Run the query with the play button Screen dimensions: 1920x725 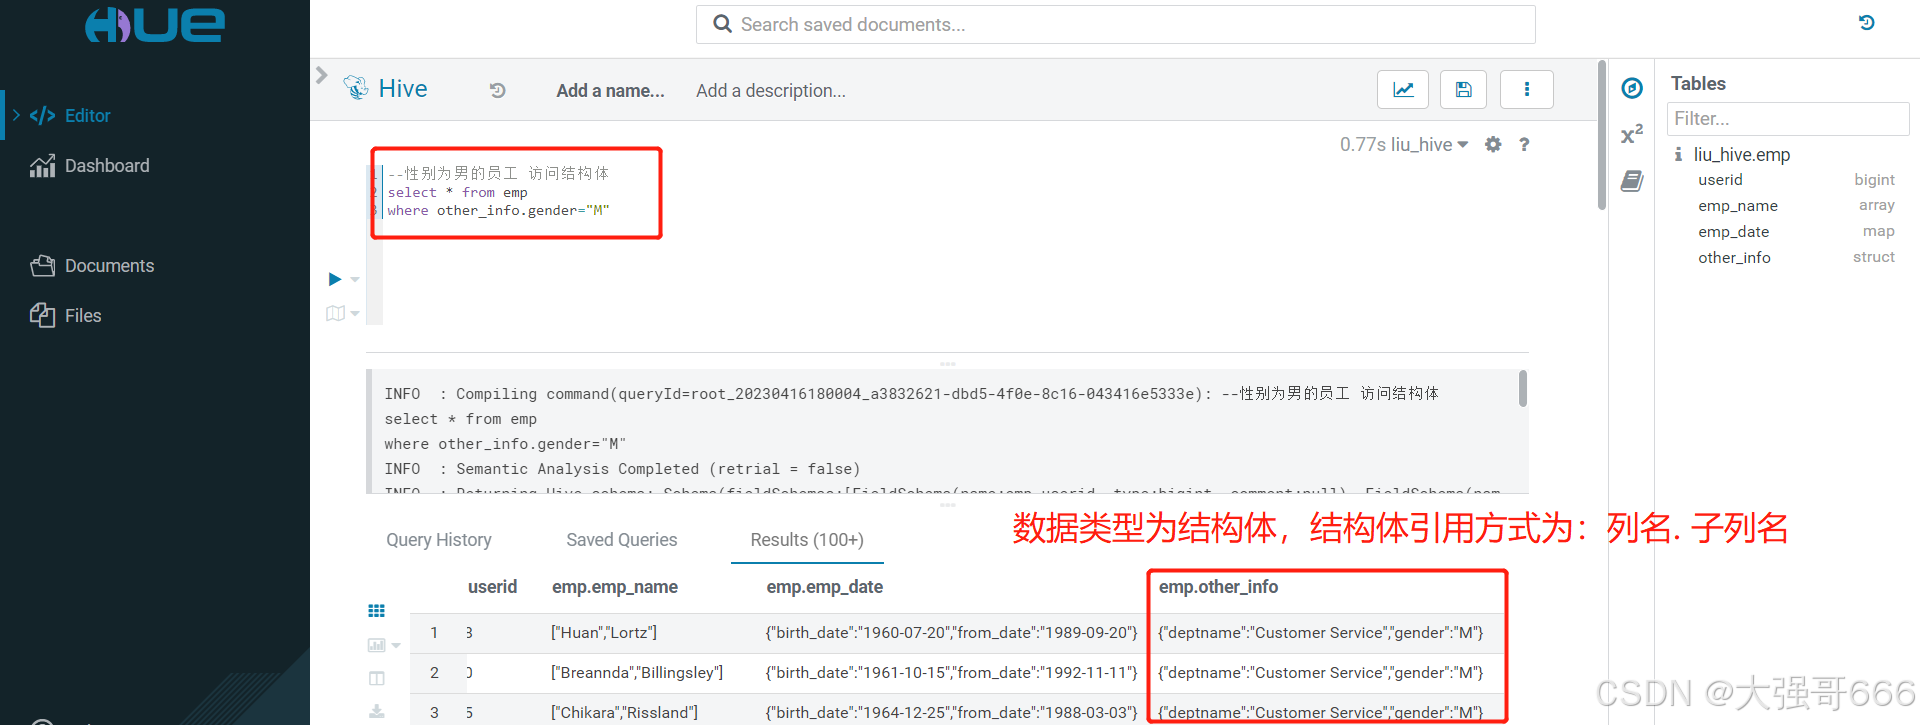(x=335, y=279)
